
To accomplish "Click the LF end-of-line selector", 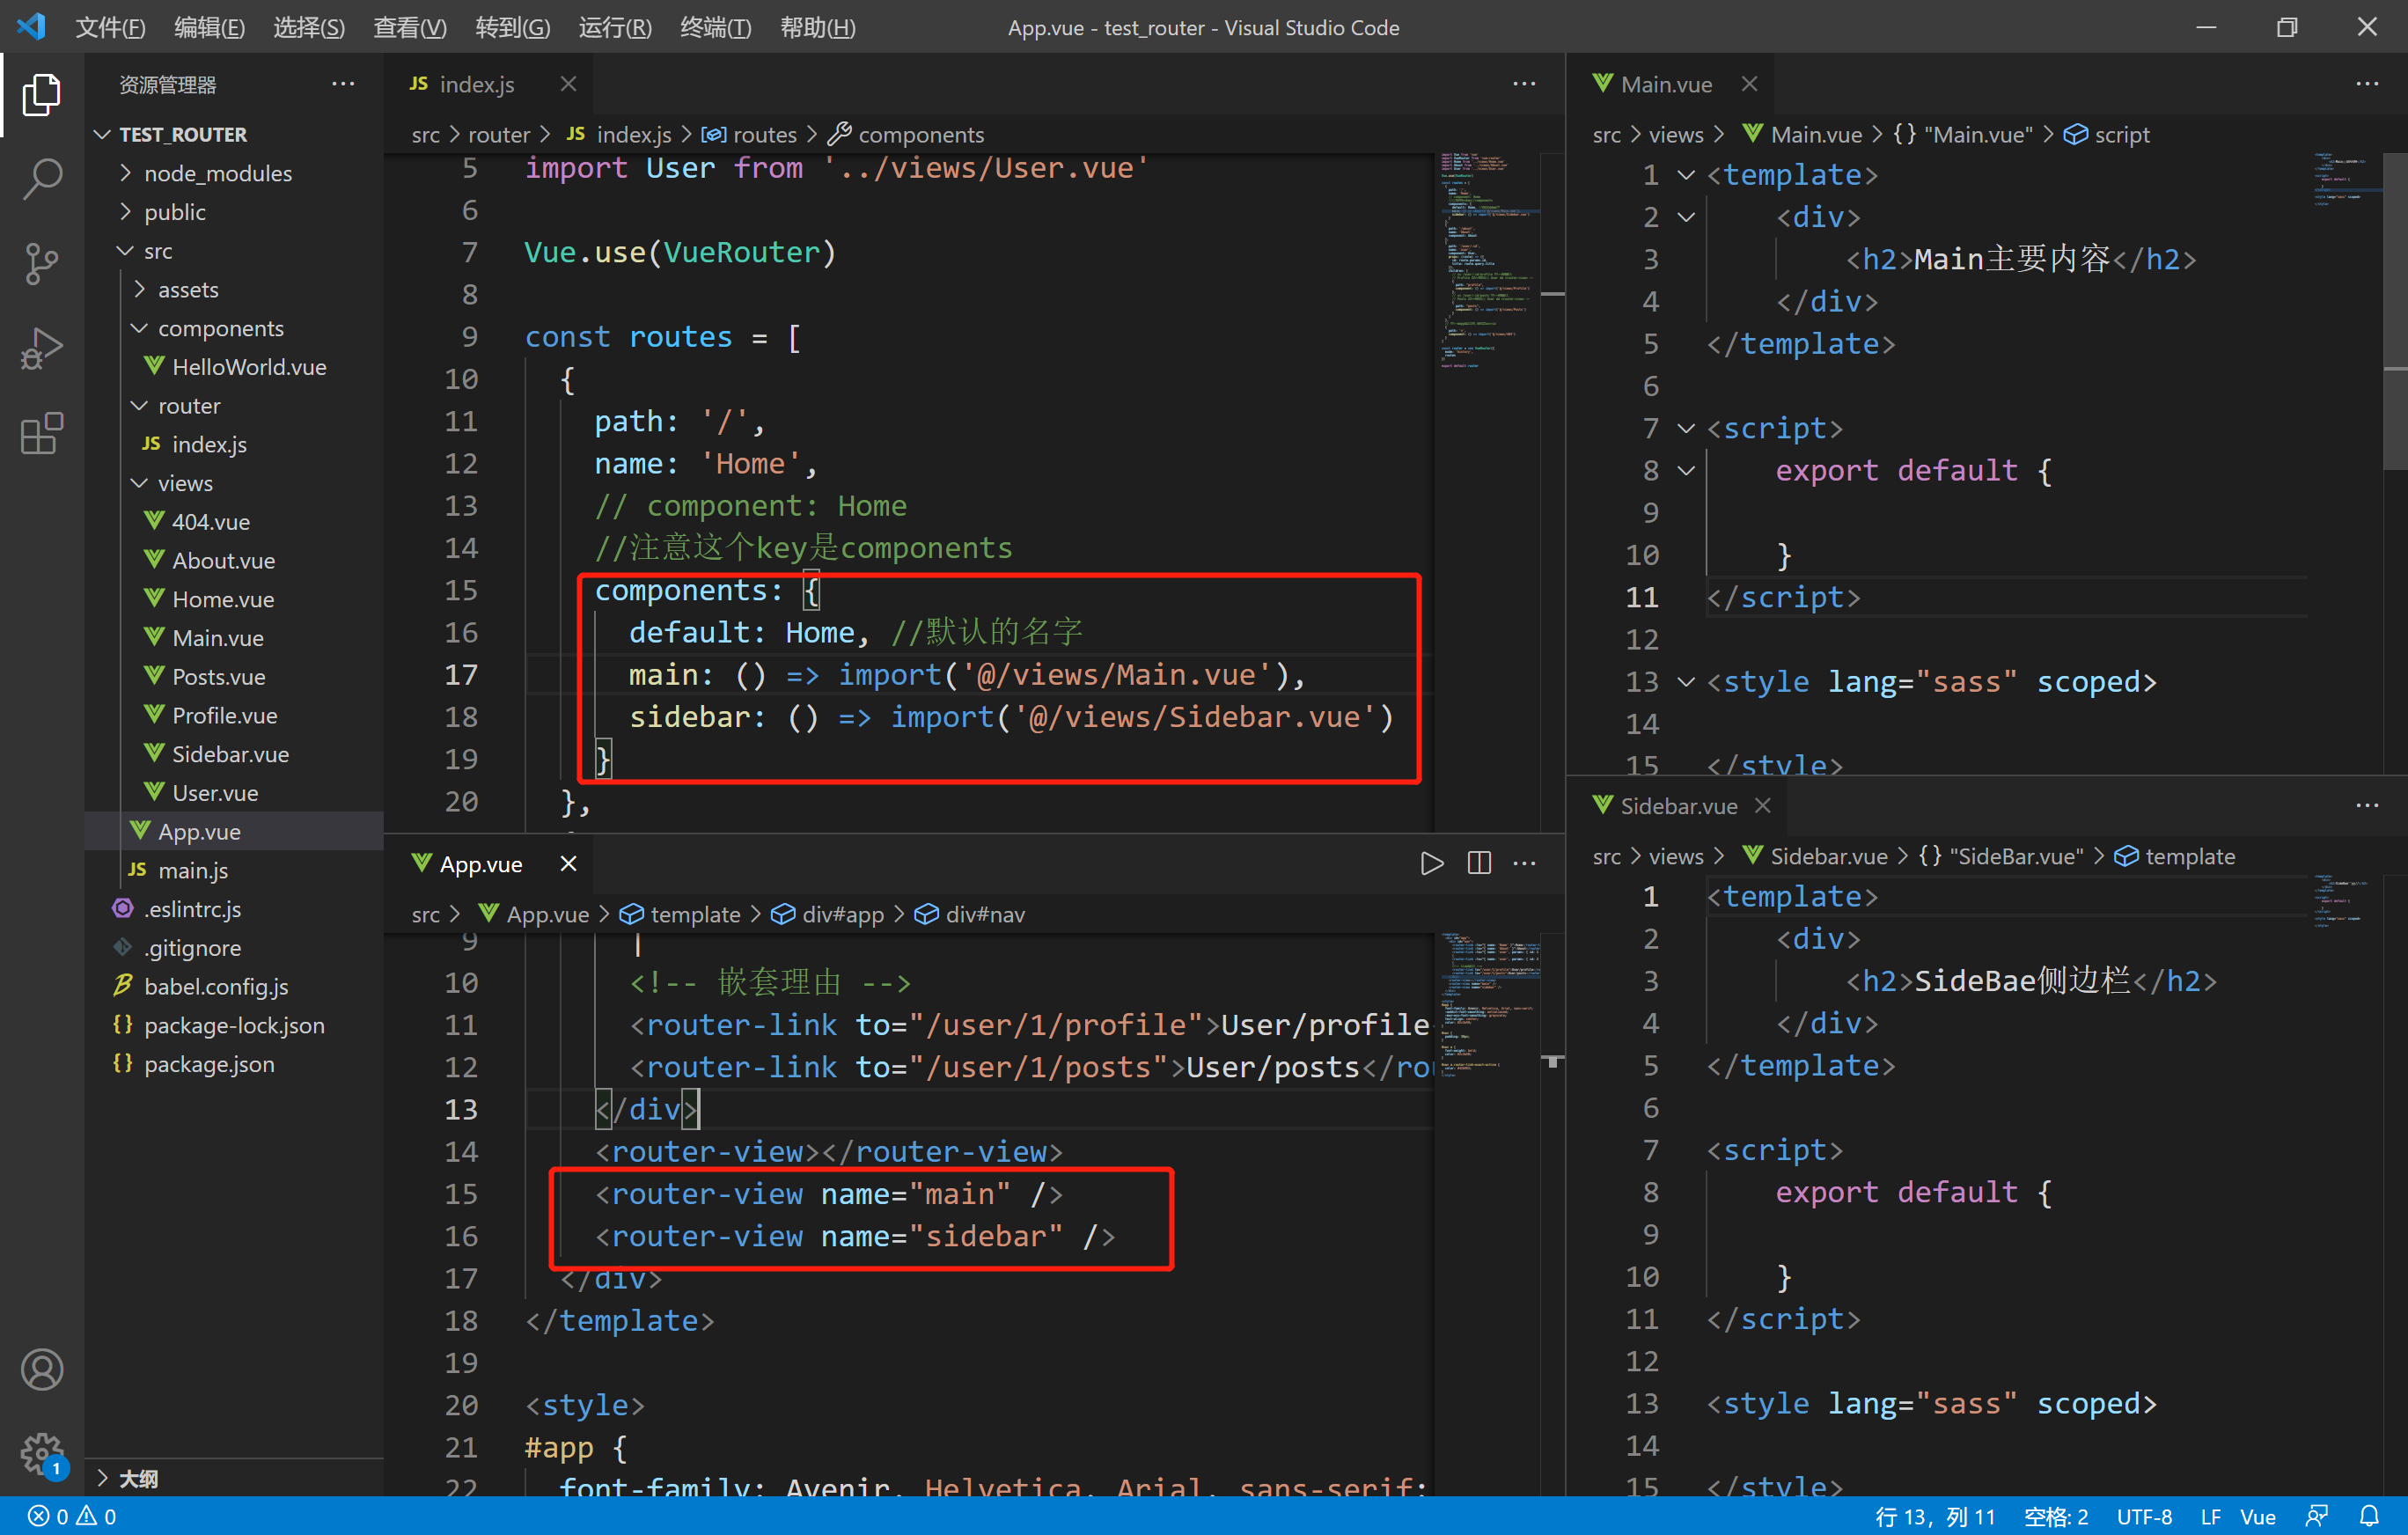I will (x=2210, y=1516).
